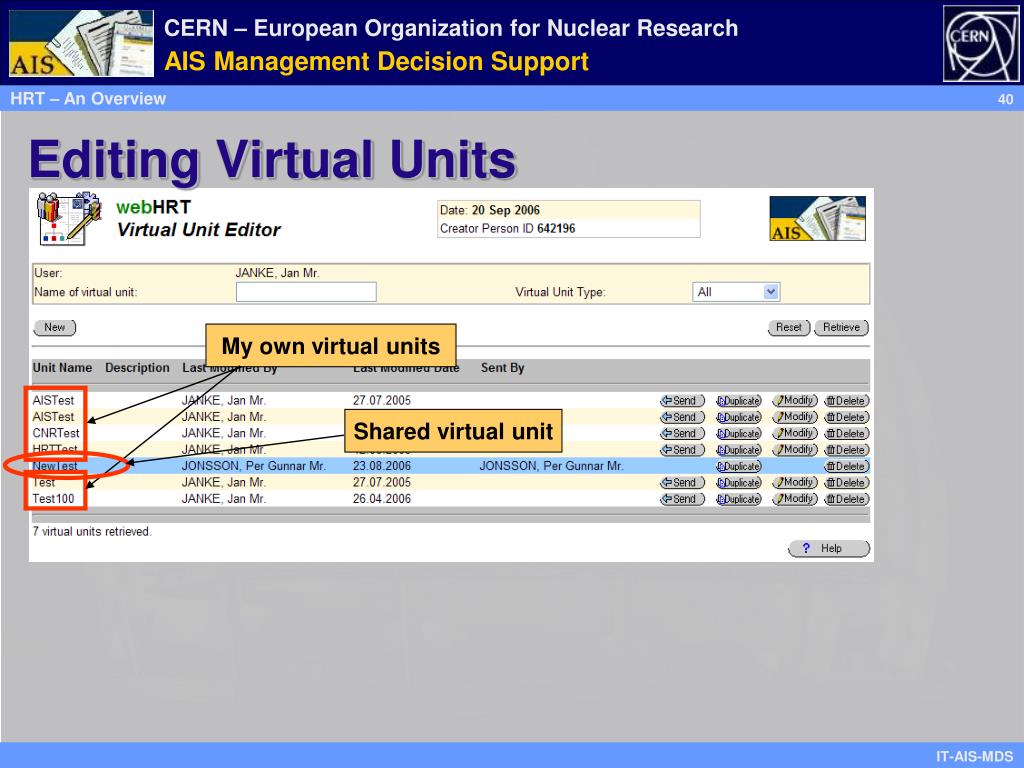Duplicate the shared NewTest unit
This screenshot has height=768, width=1024.
pos(739,466)
